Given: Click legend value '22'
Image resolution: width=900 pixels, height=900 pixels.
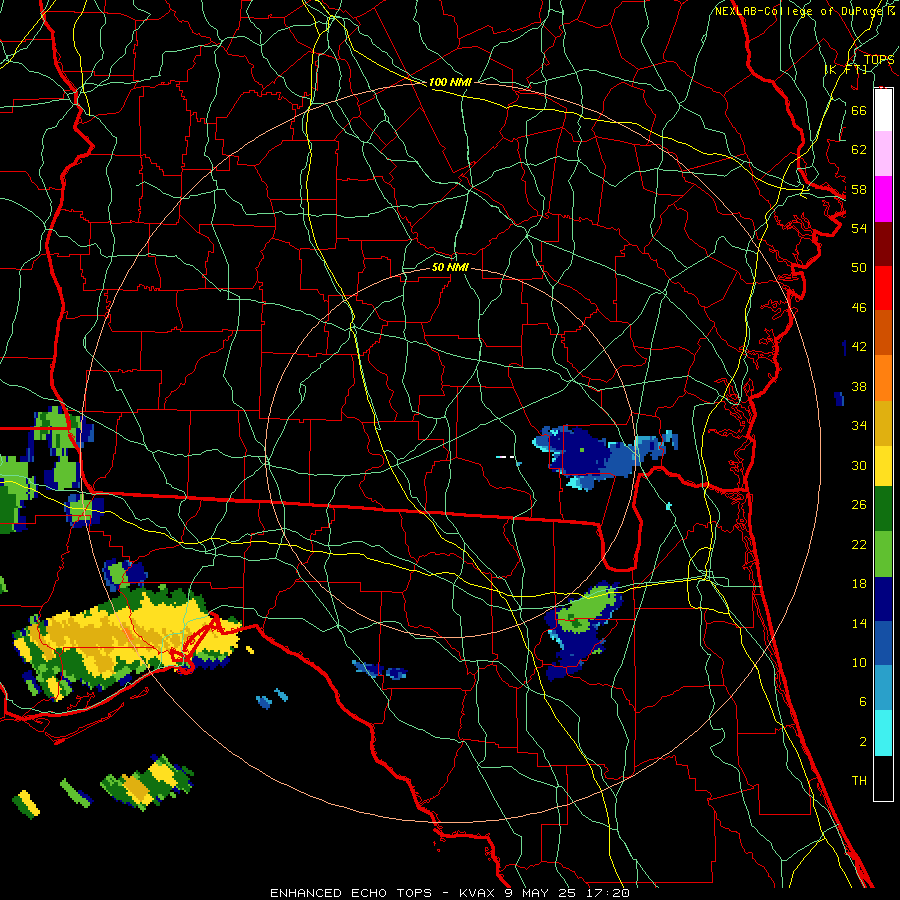Looking at the screenshot, I should coord(859,544).
